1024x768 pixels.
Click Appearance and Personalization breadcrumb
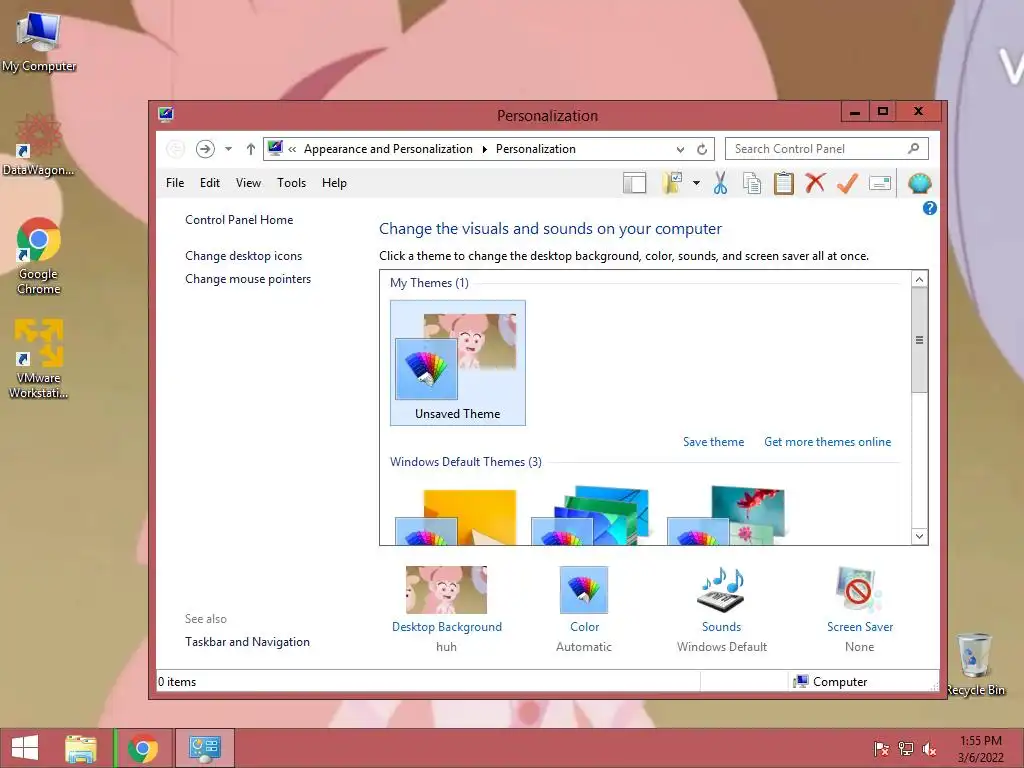coord(388,149)
